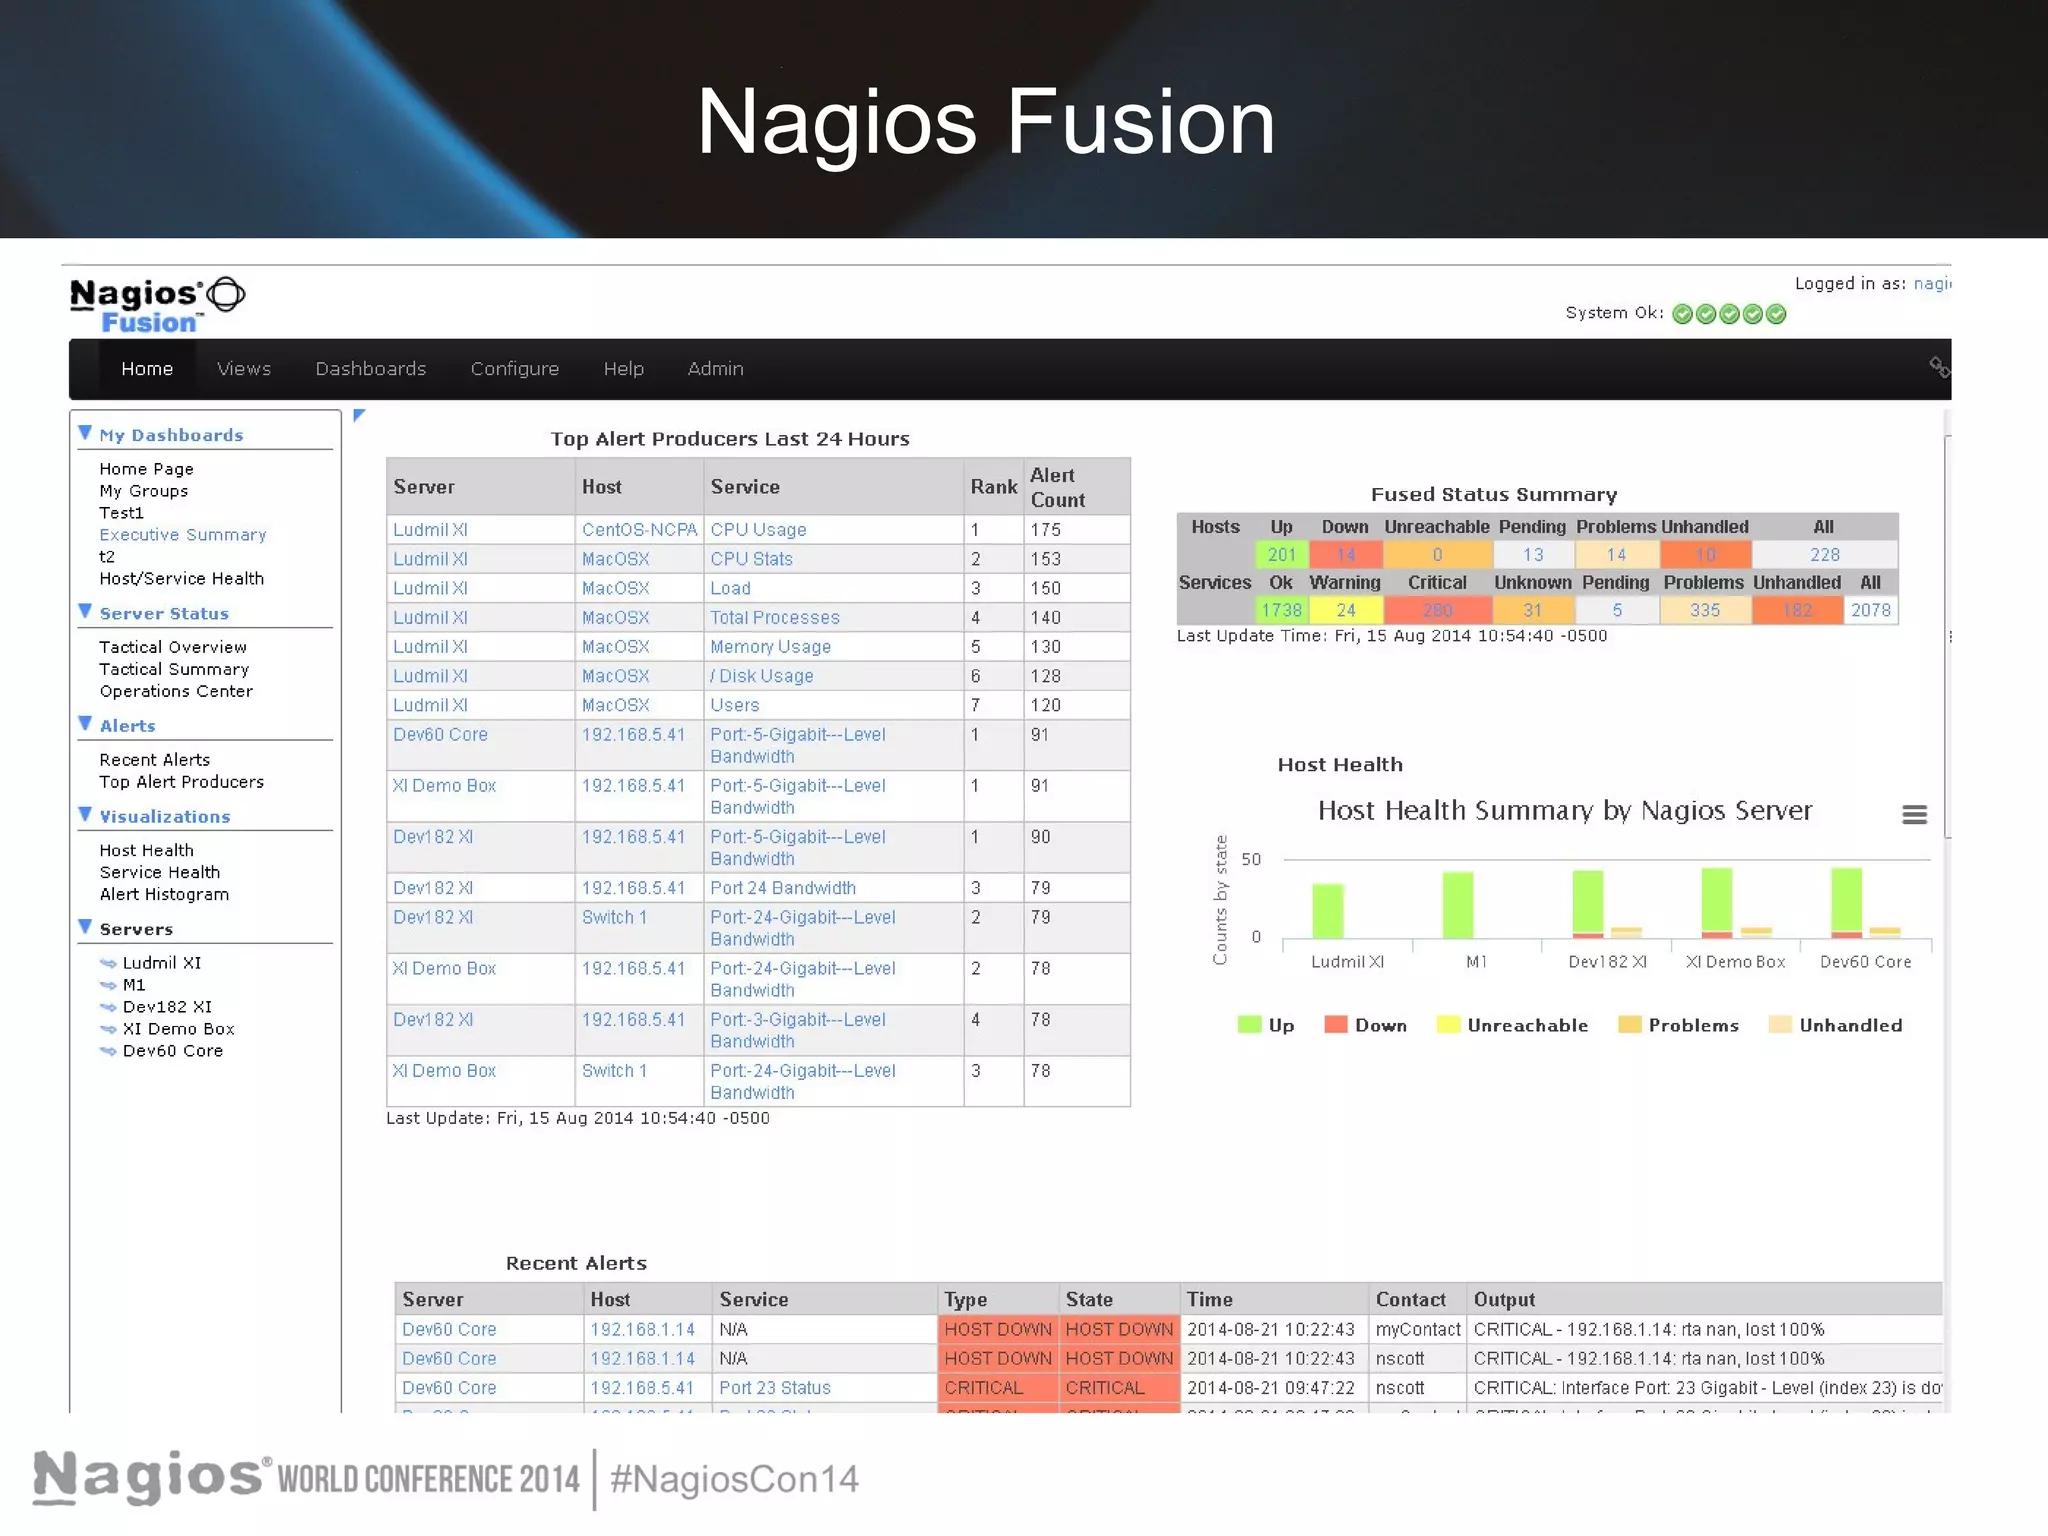Toggle the Down series in chart legend
Viewport: 2048px width, 1536px height.
1366,1025
